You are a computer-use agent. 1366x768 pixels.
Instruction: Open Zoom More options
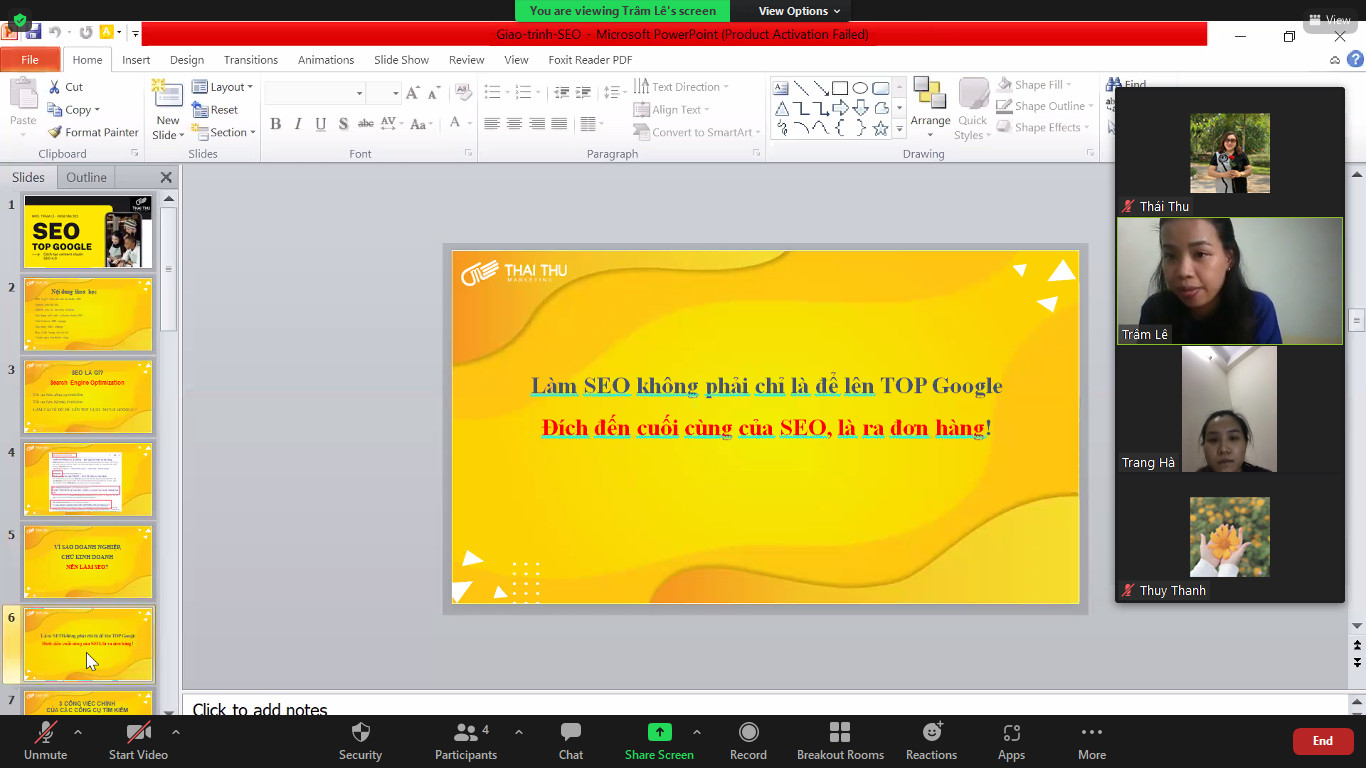coord(1092,742)
